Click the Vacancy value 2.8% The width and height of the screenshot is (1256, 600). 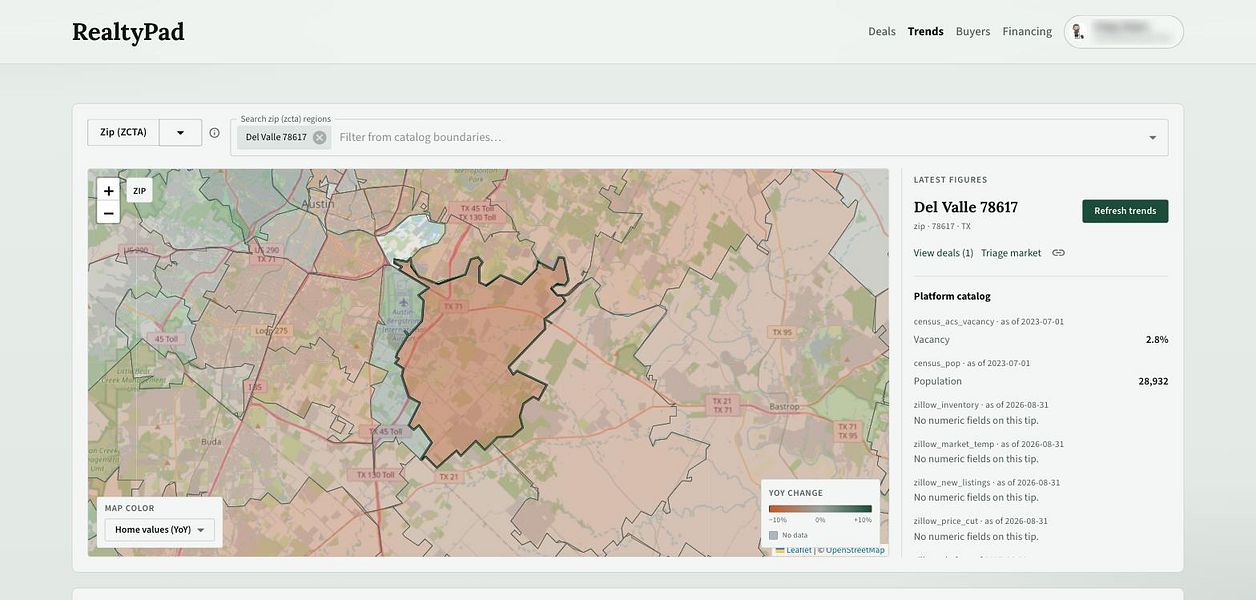1157,340
